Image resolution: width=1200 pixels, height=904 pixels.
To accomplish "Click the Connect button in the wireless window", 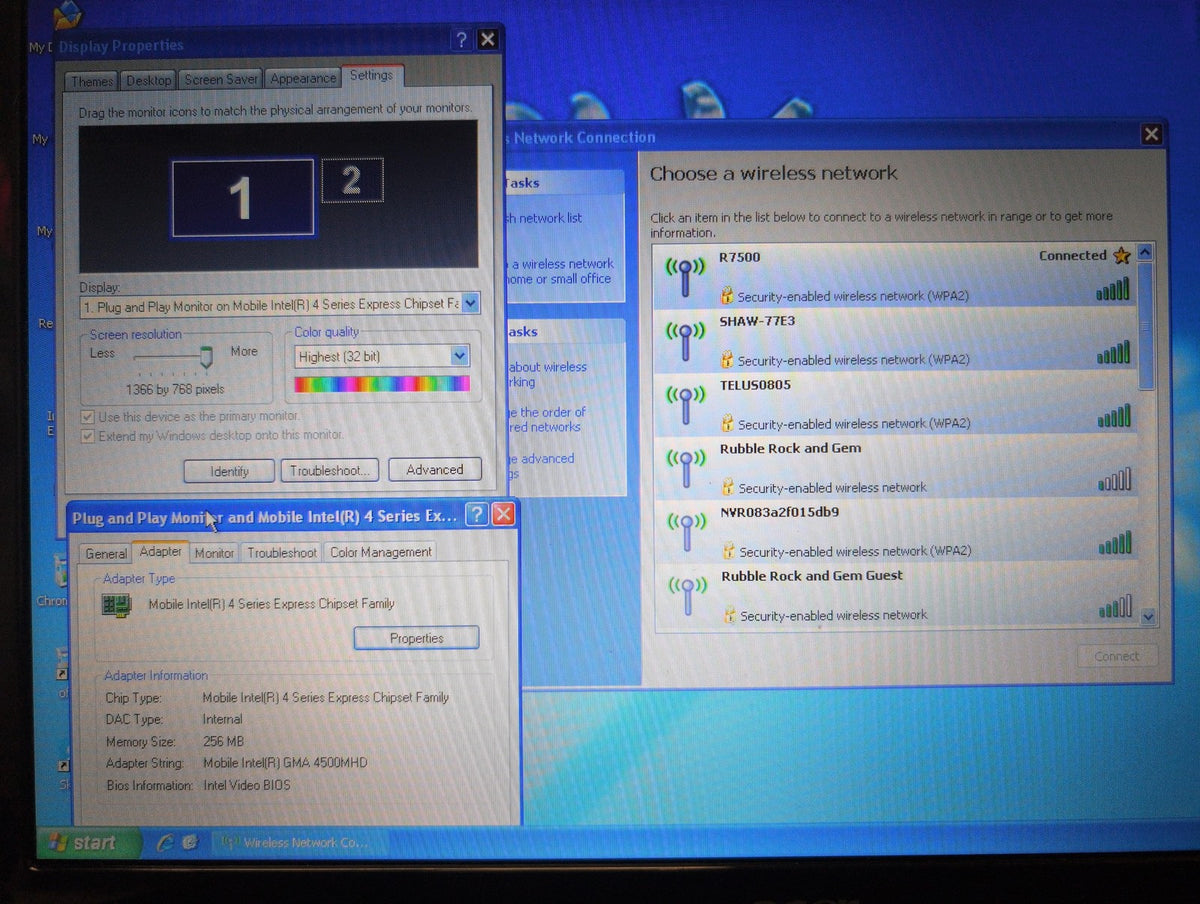I will click(1117, 656).
